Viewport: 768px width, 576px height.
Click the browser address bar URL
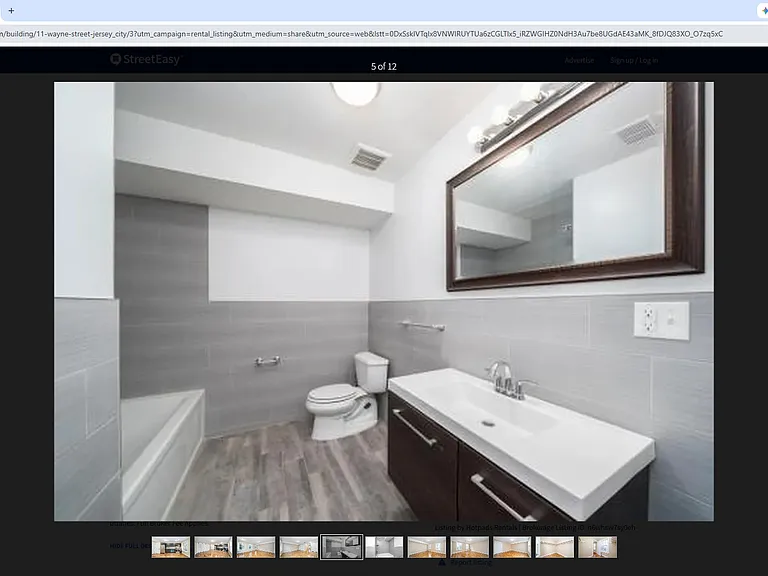[x=361, y=34]
